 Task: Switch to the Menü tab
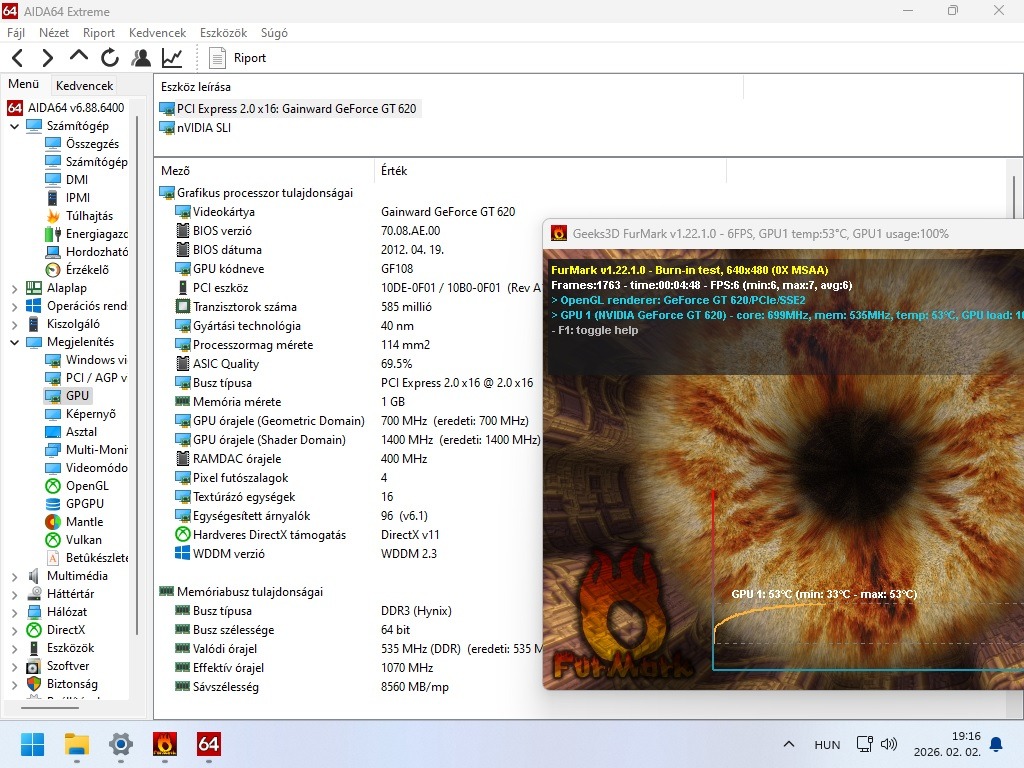pos(24,84)
